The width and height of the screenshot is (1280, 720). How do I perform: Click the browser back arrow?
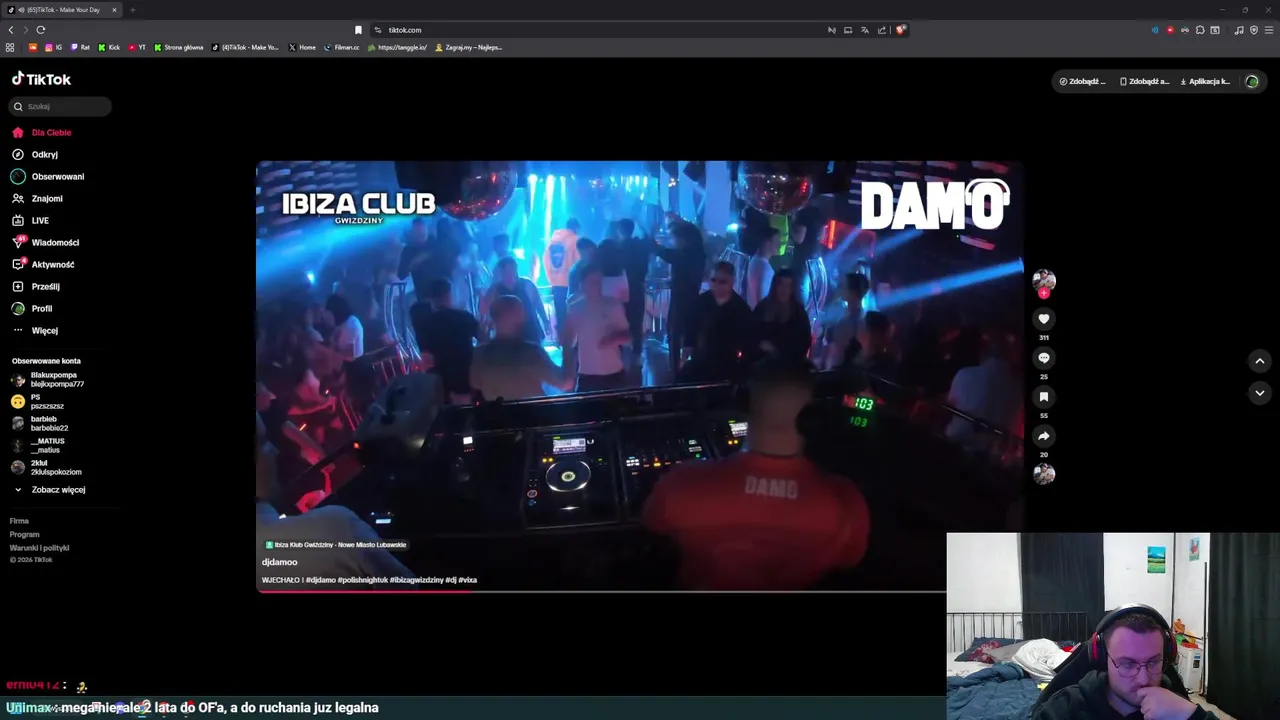point(11,30)
